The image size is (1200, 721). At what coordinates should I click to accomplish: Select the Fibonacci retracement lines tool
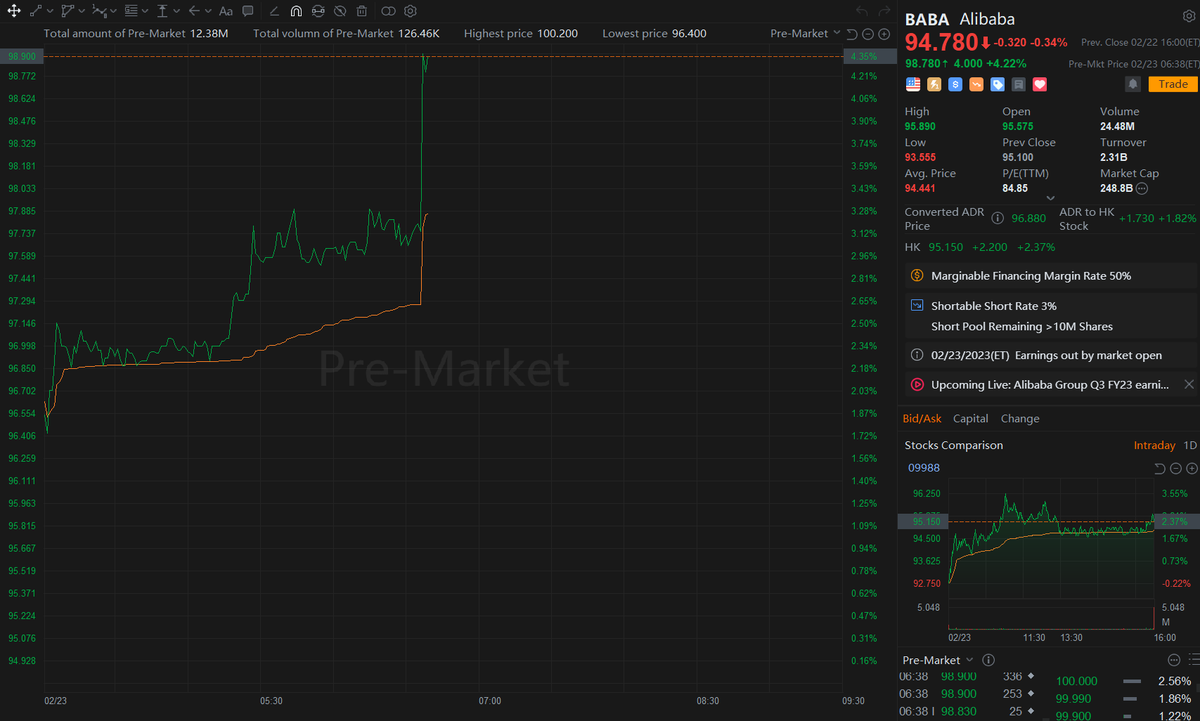click(131, 11)
